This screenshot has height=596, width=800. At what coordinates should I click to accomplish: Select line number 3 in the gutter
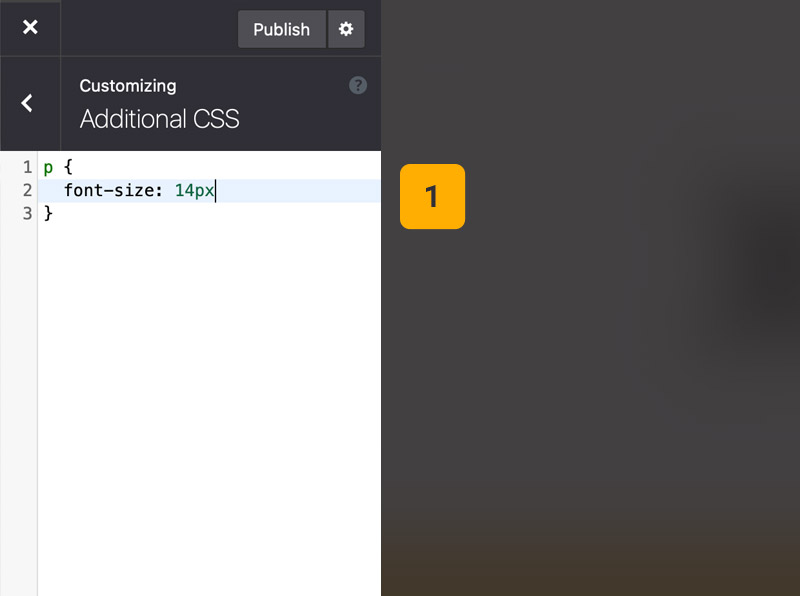[x=27, y=213]
